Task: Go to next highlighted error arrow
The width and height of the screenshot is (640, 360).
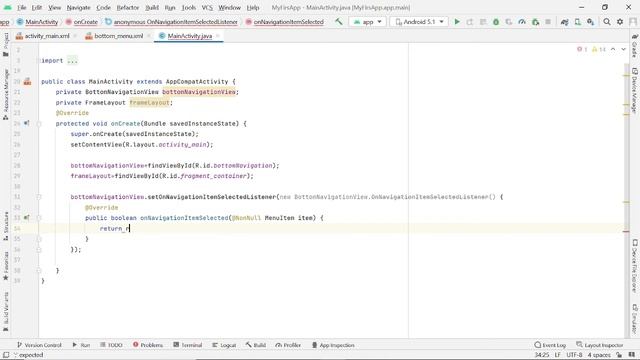Action: 623,49
